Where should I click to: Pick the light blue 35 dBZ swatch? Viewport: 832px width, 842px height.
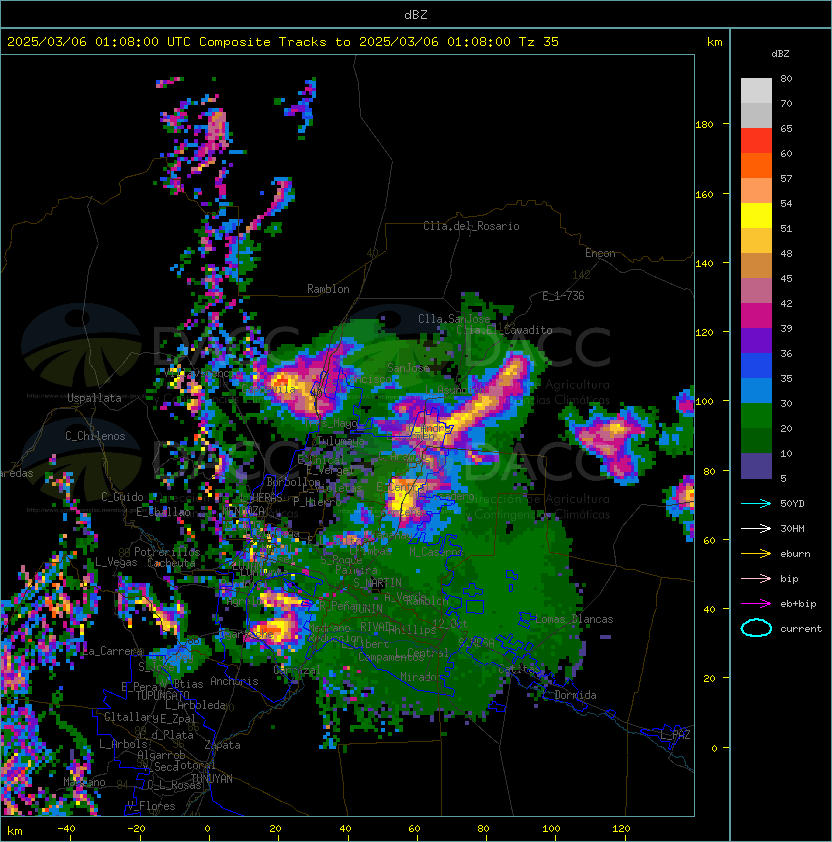756,390
